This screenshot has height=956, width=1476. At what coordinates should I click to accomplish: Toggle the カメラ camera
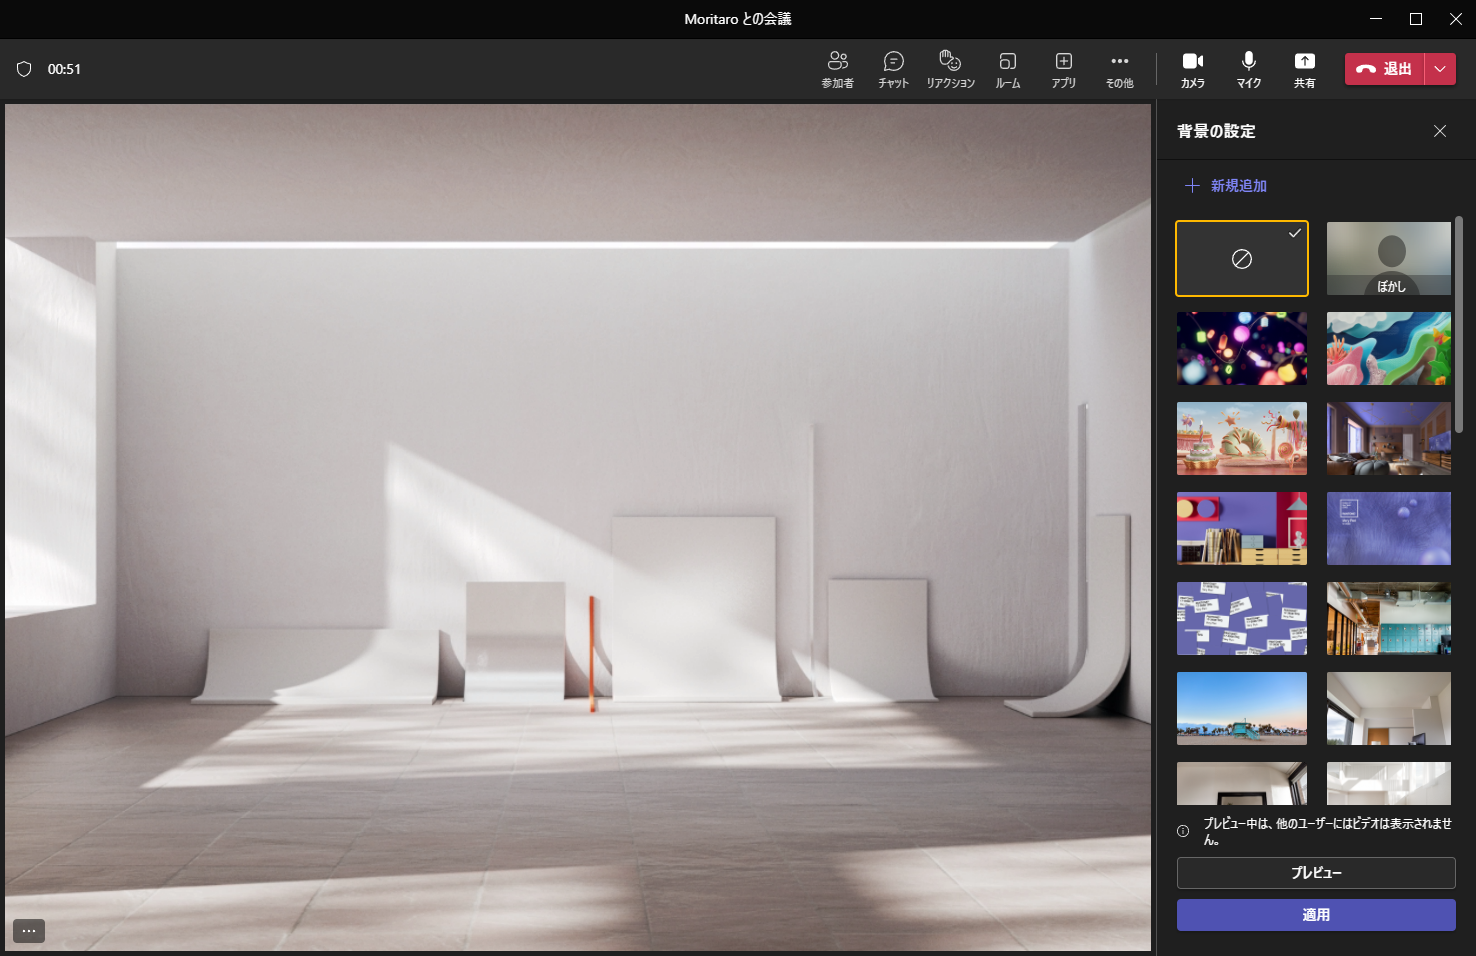click(1192, 69)
